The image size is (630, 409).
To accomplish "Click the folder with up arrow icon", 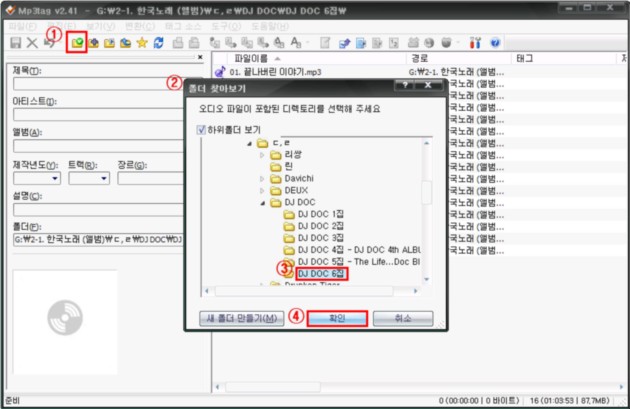I will [94, 43].
